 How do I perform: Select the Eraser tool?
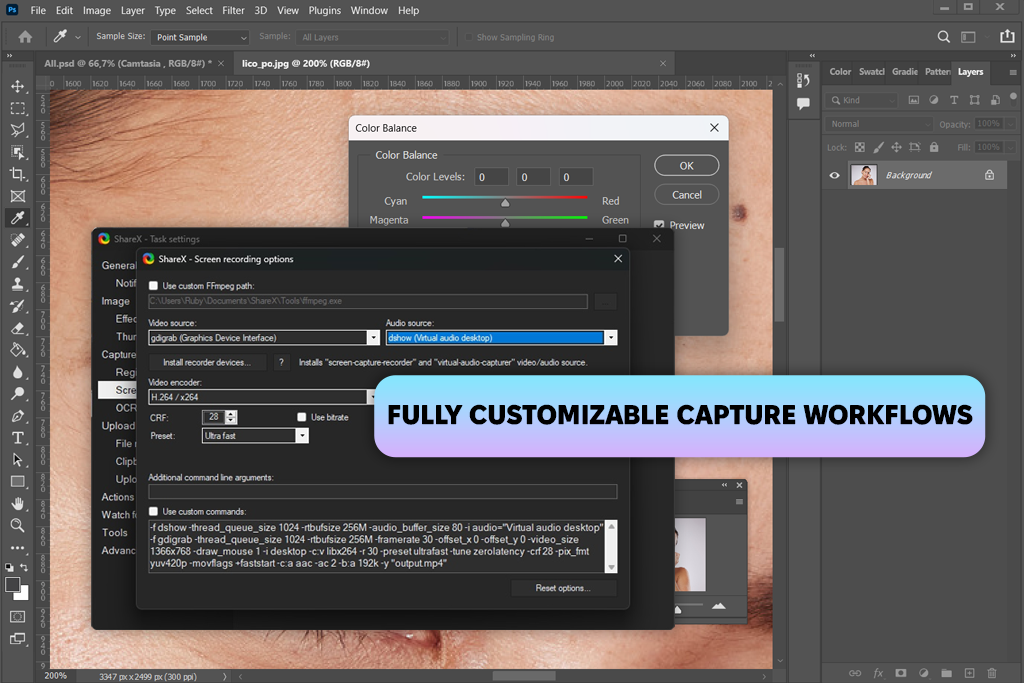18,328
